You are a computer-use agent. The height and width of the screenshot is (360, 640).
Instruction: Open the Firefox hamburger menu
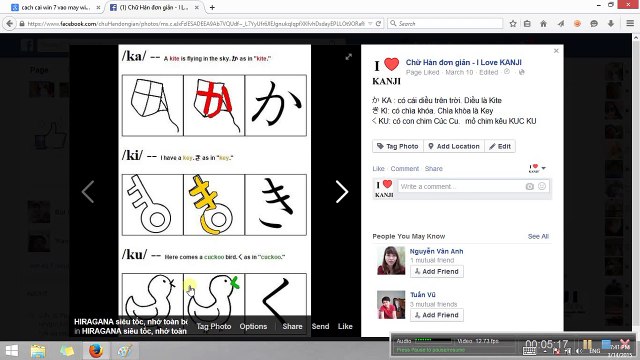pos(630,24)
